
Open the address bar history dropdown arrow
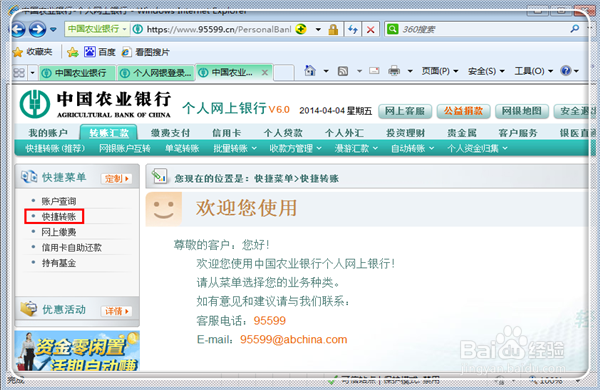pyautogui.click(x=318, y=29)
